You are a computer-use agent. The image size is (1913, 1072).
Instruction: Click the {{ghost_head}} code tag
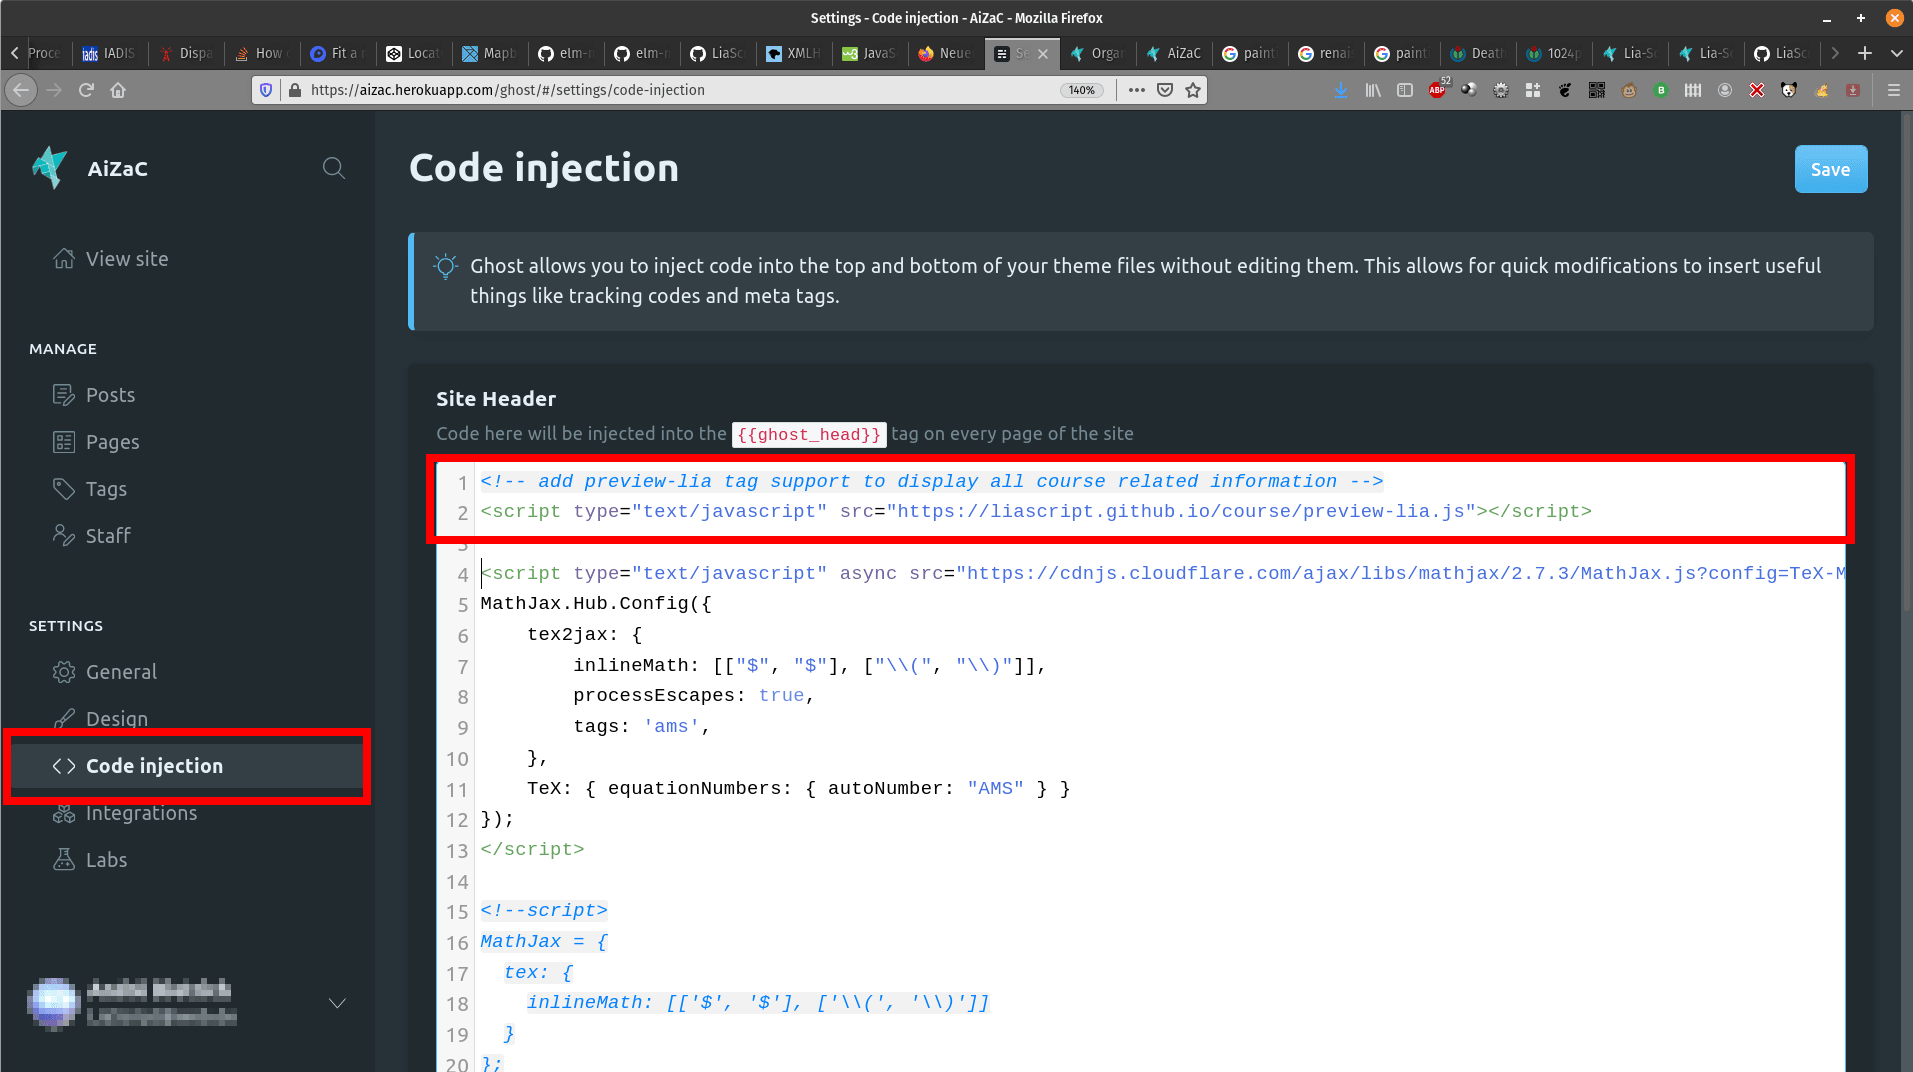[809, 434]
